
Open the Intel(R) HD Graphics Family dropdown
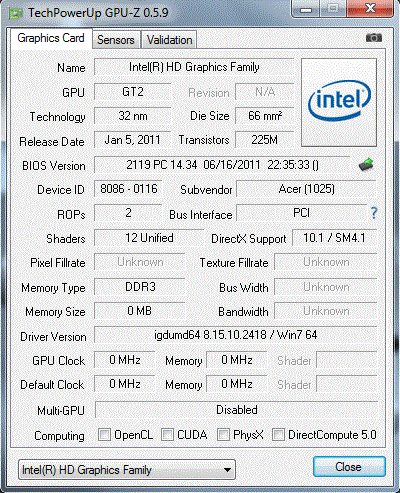(127, 470)
